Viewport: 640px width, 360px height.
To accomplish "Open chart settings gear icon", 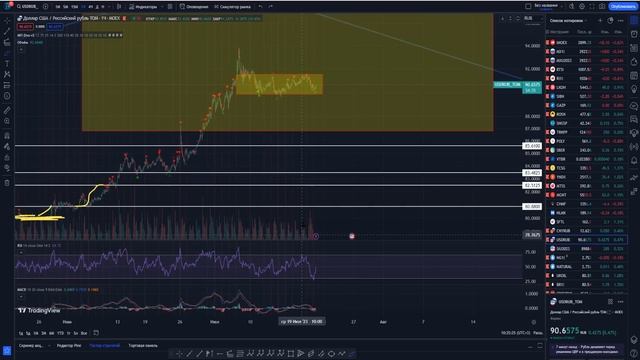I will pyautogui.click(x=582, y=6).
